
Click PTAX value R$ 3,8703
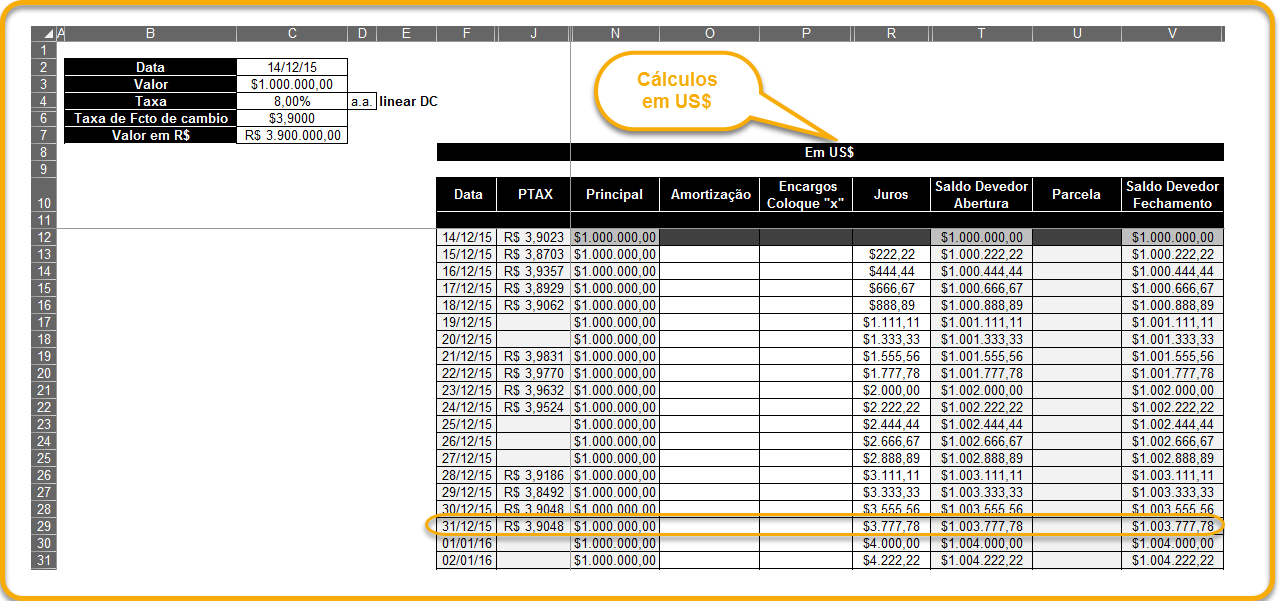click(533, 254)
